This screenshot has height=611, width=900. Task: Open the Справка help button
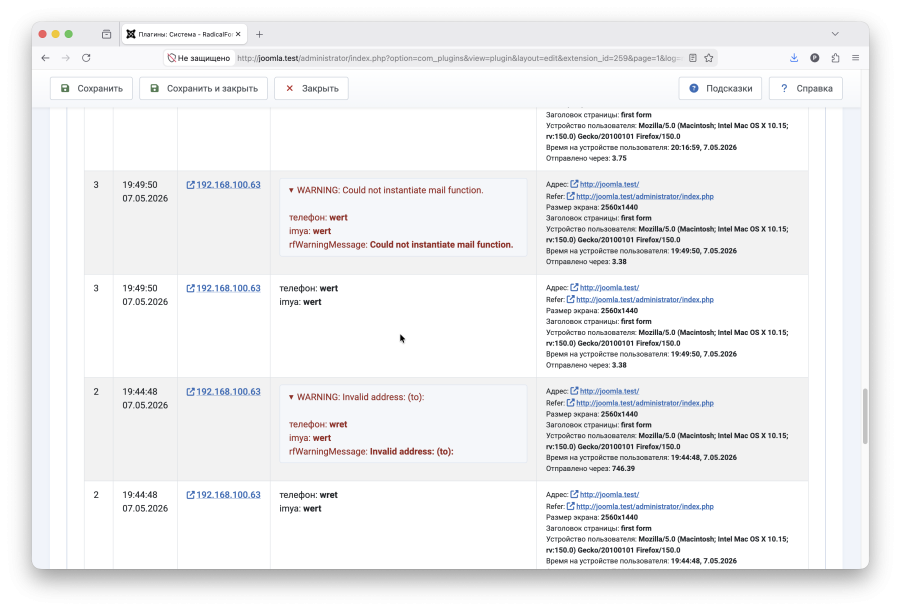805,88
